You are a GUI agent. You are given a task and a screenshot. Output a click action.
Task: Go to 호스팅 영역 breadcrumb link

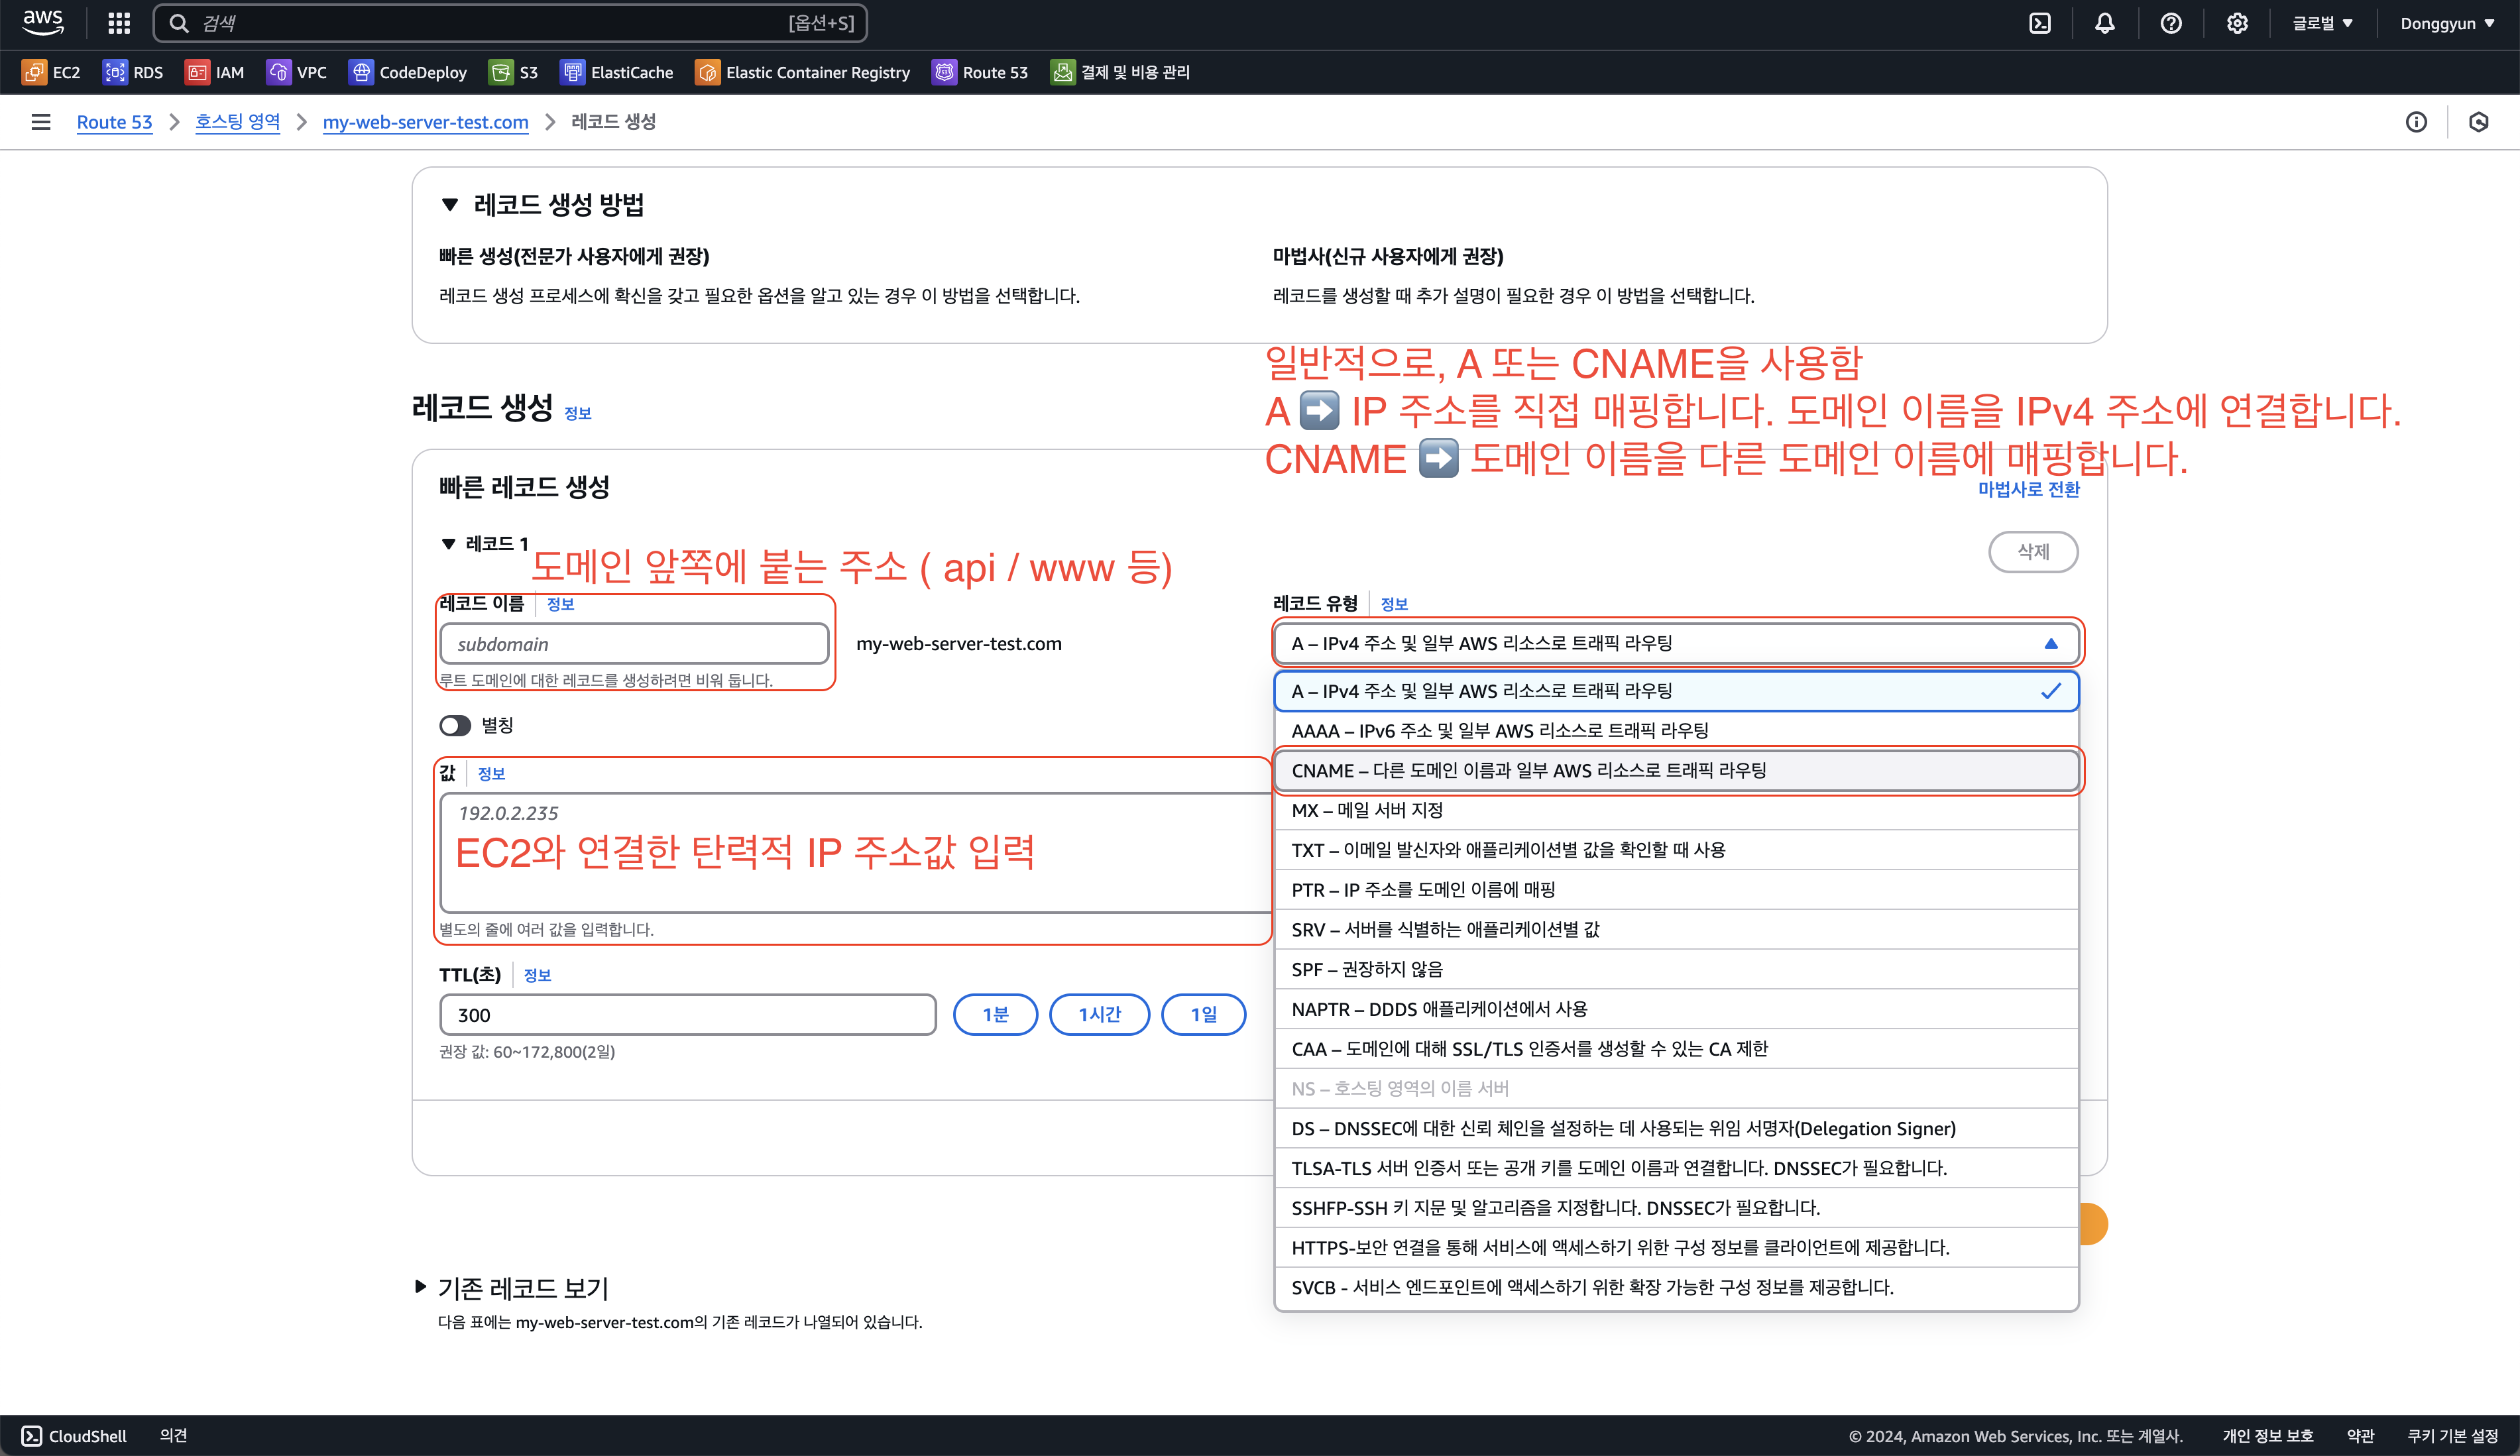(x=237, y=122)
